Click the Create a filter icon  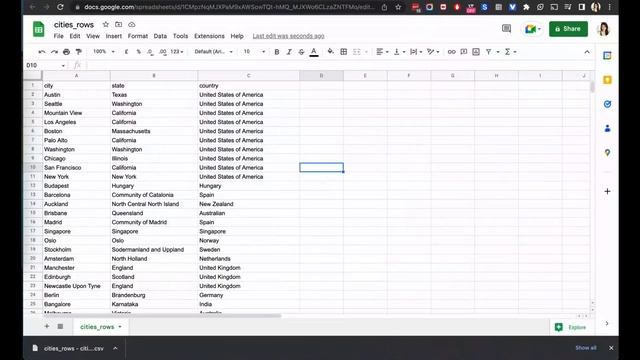(489, 52)
